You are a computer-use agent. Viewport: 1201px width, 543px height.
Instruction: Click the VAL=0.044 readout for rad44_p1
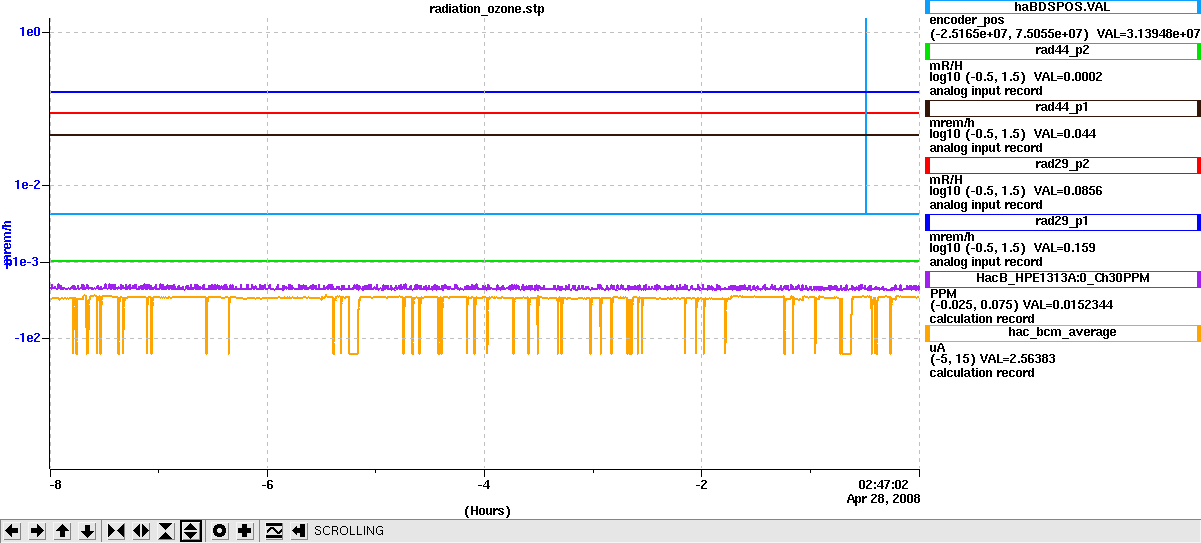(1064, 134)
